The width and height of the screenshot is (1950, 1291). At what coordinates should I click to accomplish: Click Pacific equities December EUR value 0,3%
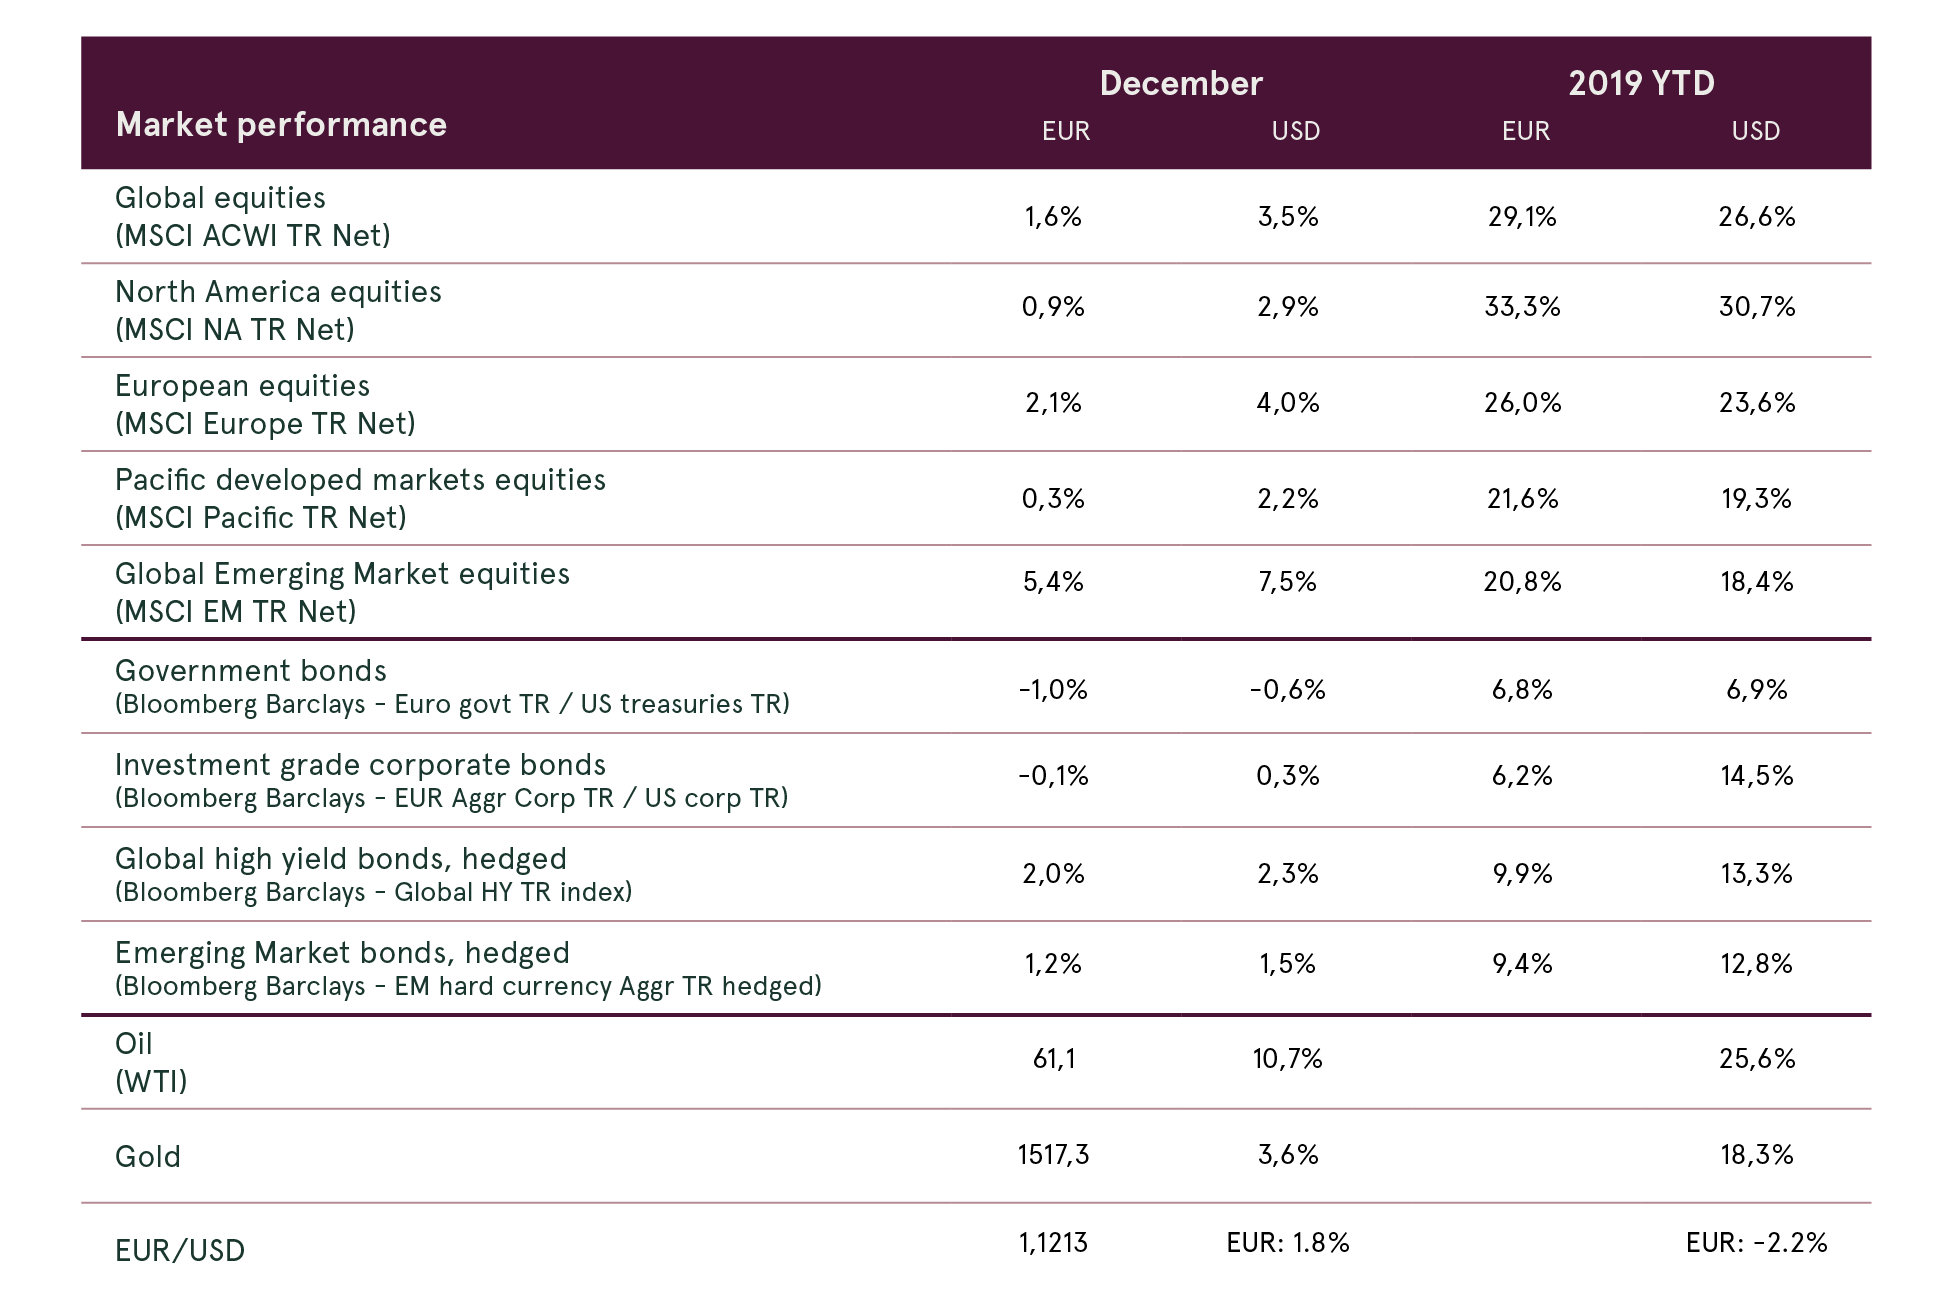pos(1053,499)
